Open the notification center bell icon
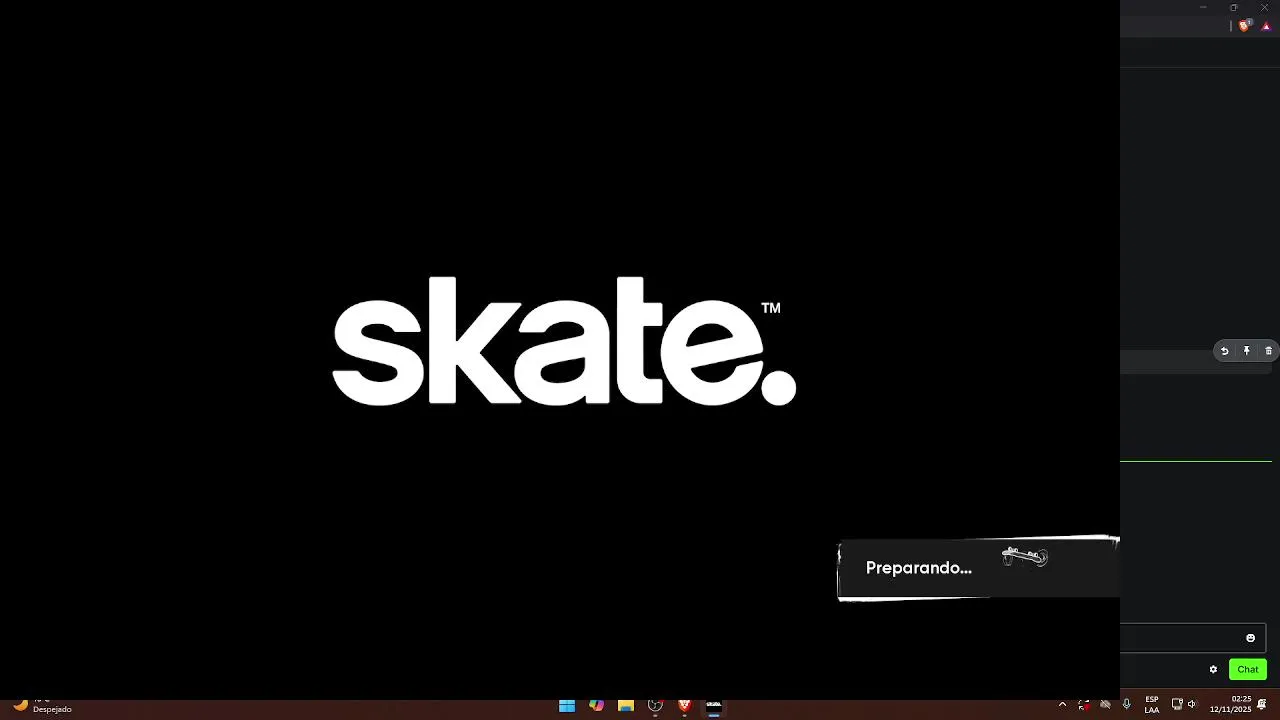The width and height of the screenshot is (1280, 720). [1263, 705]
